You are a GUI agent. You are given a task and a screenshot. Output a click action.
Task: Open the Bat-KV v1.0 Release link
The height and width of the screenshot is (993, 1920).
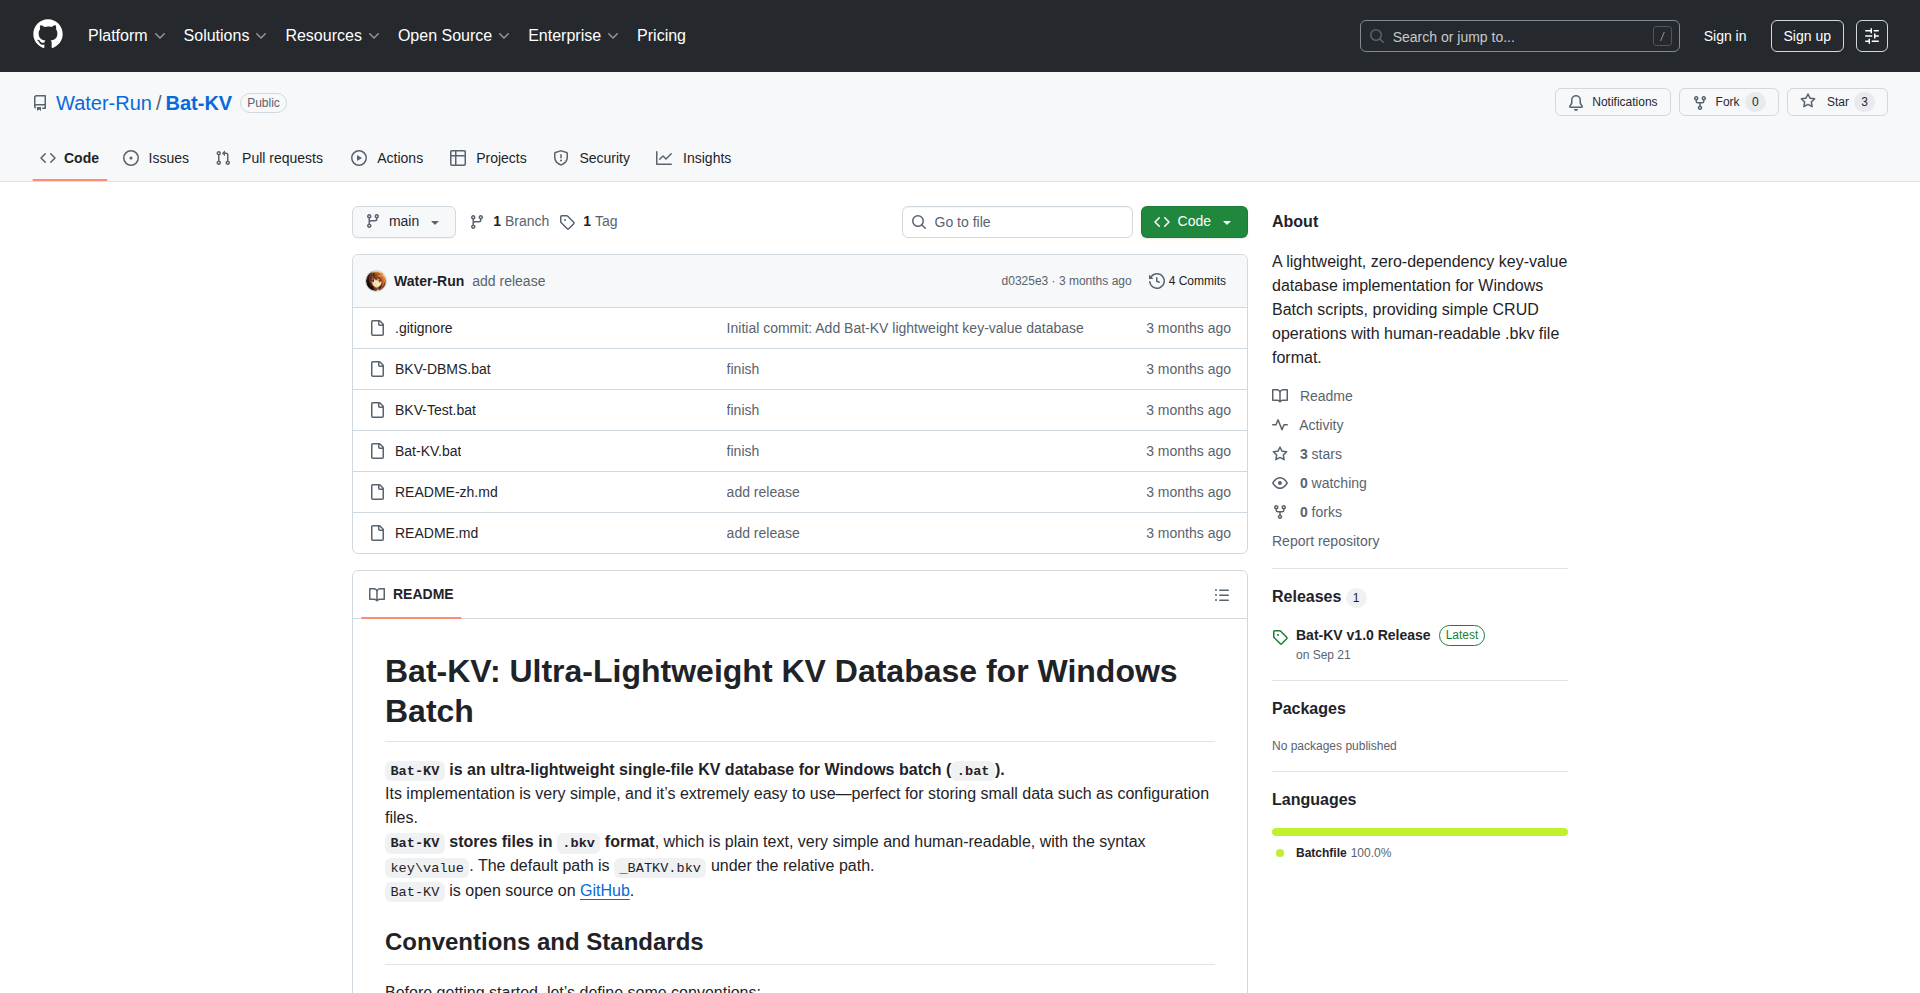click(1363, 635)
